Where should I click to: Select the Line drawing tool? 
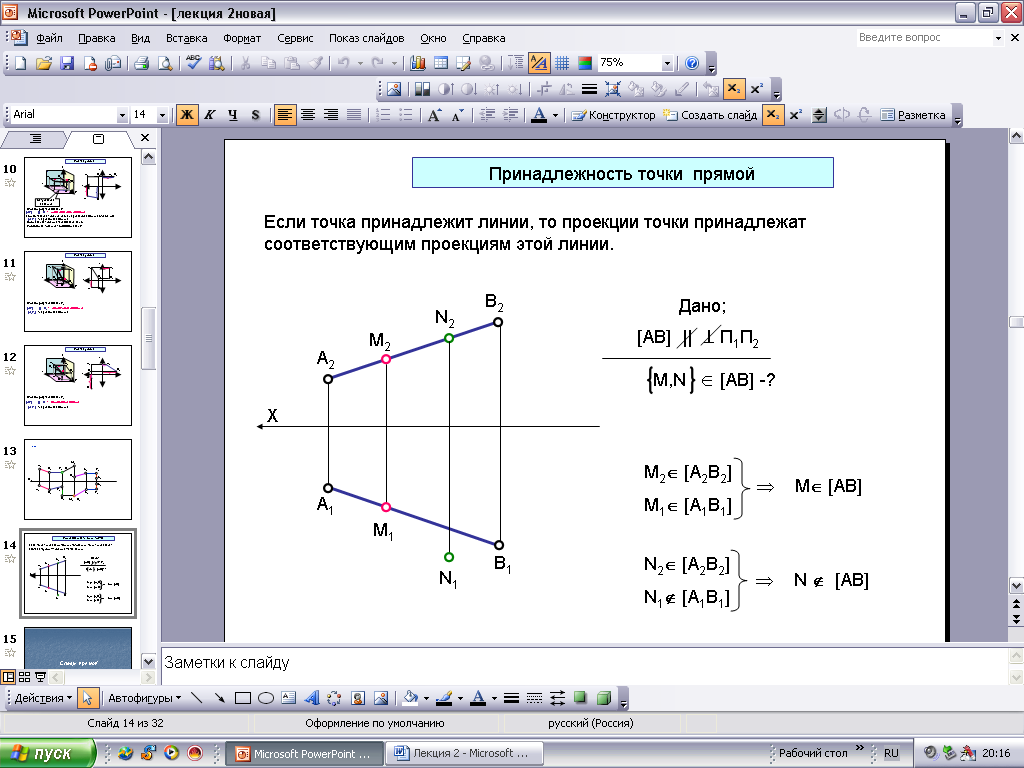click(196, 698)
